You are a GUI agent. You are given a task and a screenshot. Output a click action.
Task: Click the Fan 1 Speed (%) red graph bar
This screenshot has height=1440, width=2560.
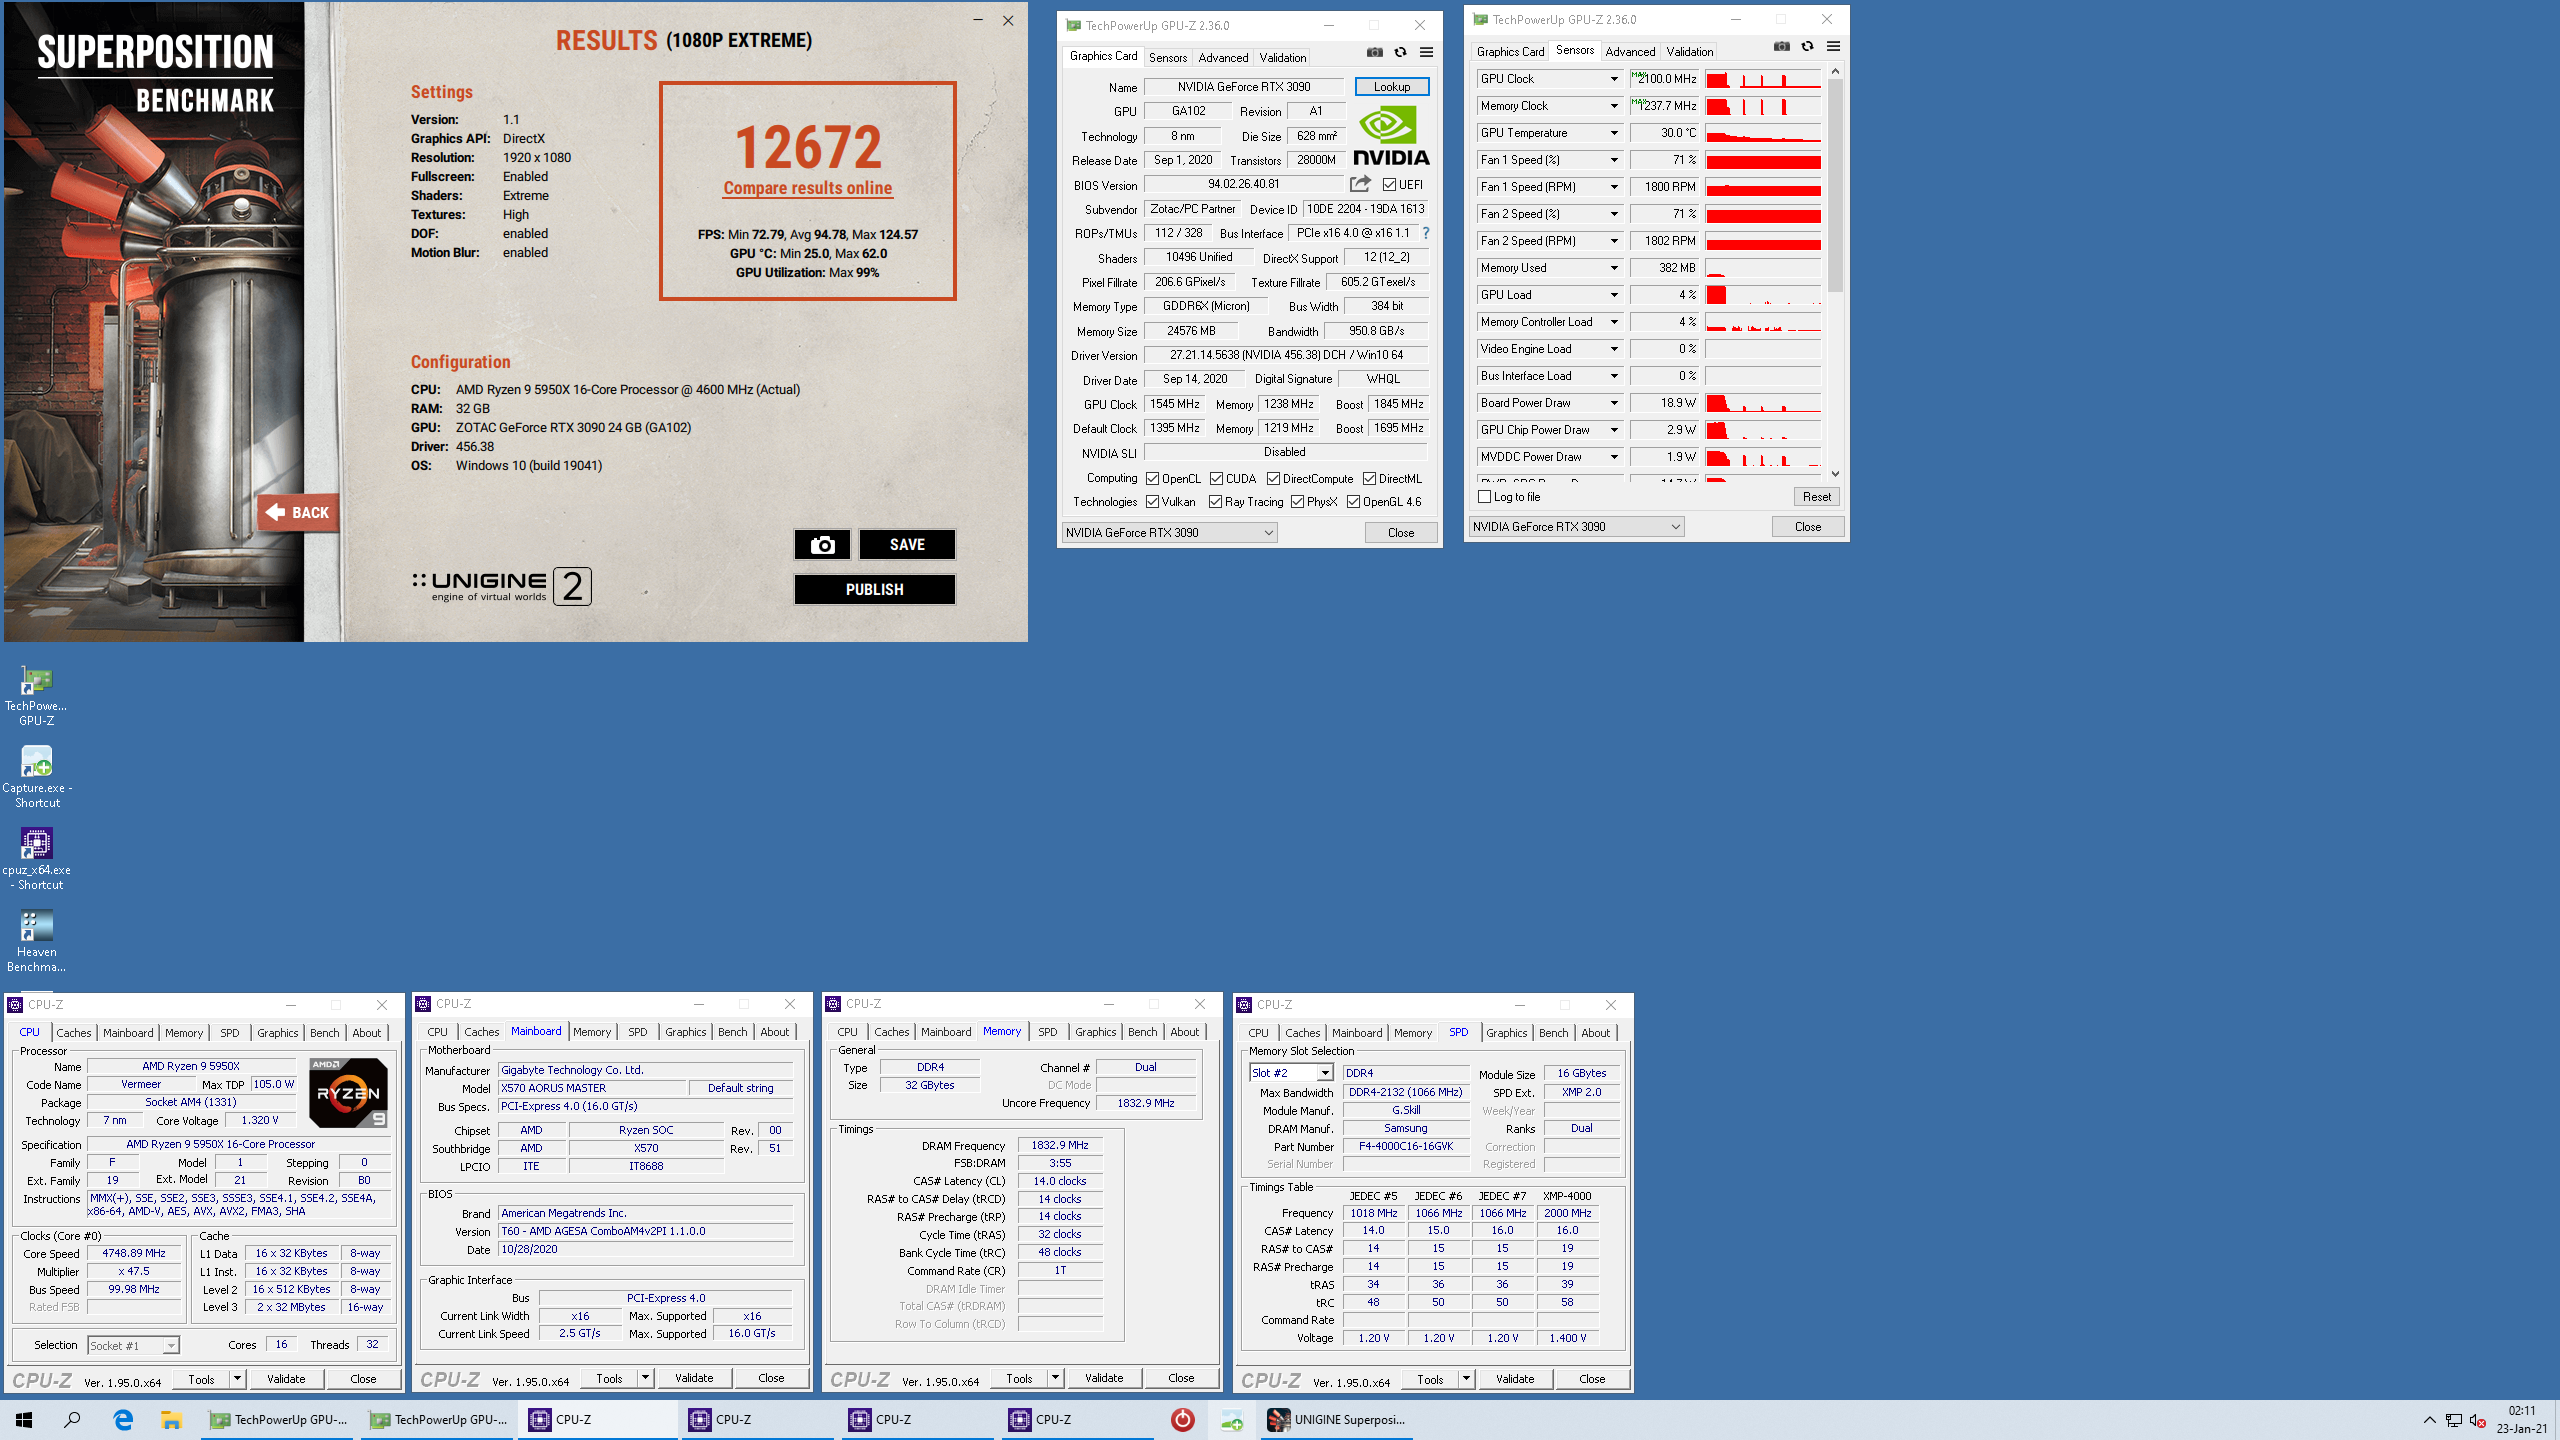[x=1763, y=160]
